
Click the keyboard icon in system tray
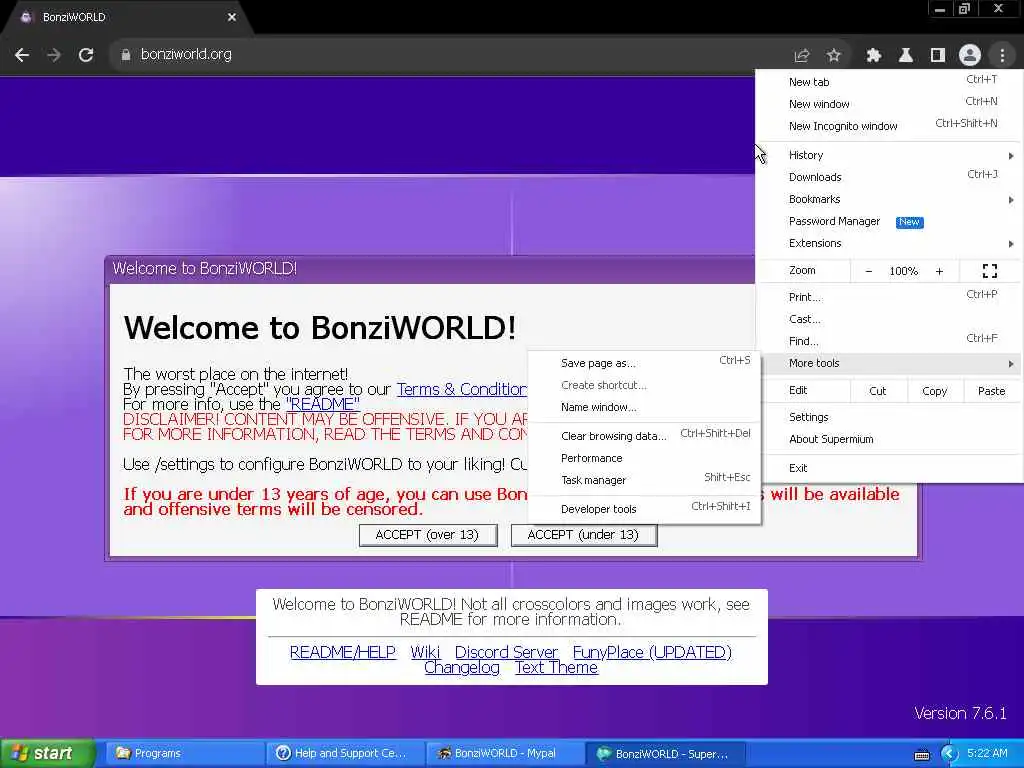[921, 755]
